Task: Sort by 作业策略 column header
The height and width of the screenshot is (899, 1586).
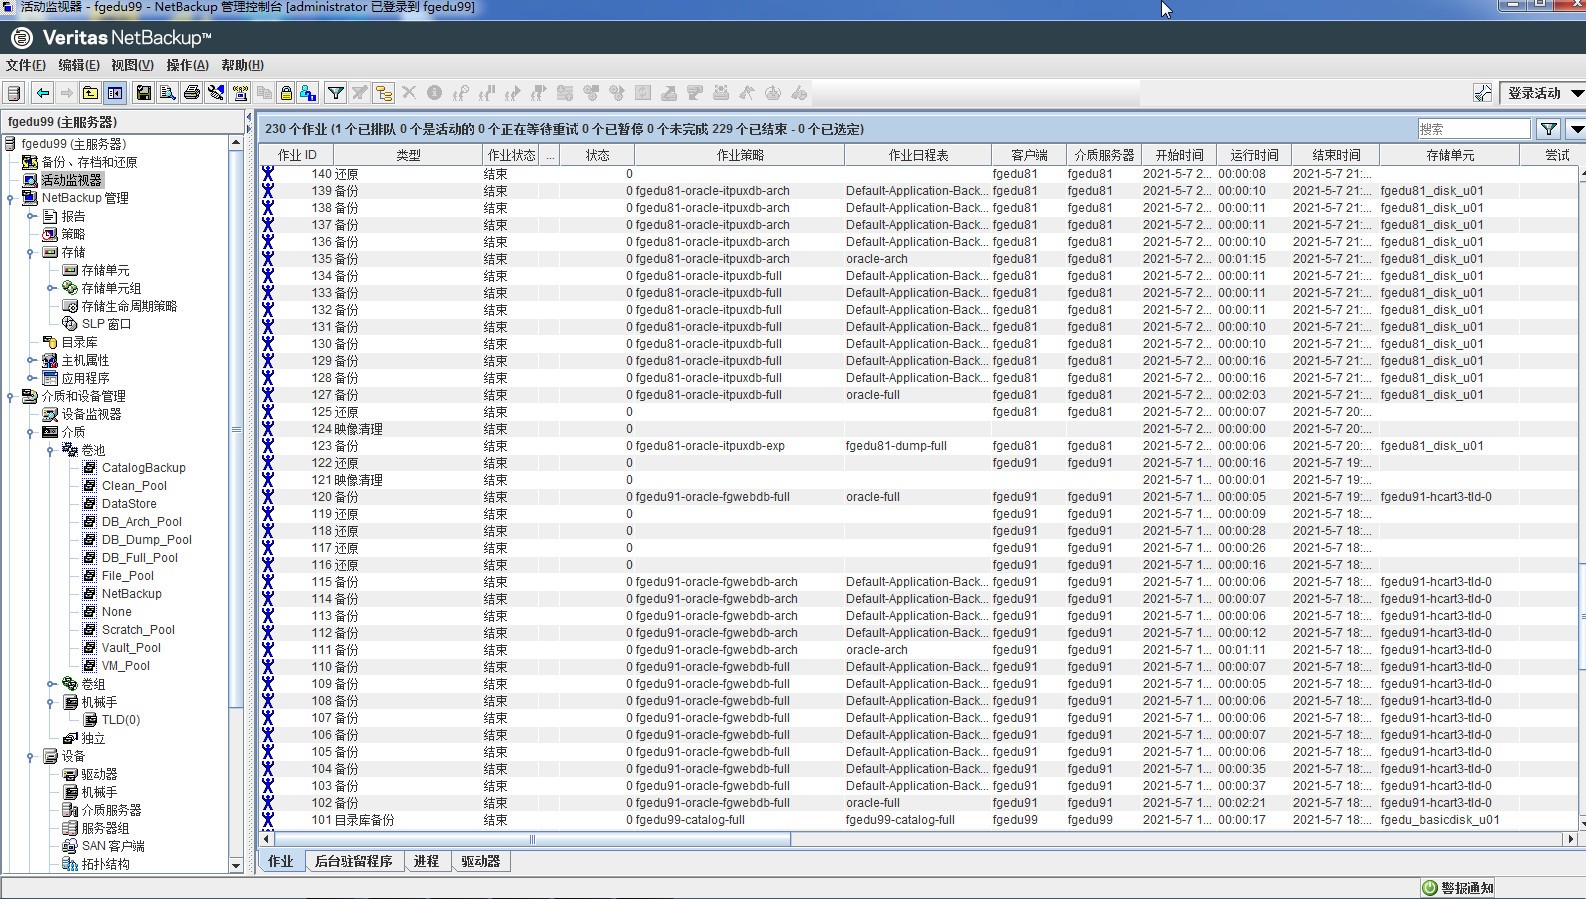Action: coord(740,155)
